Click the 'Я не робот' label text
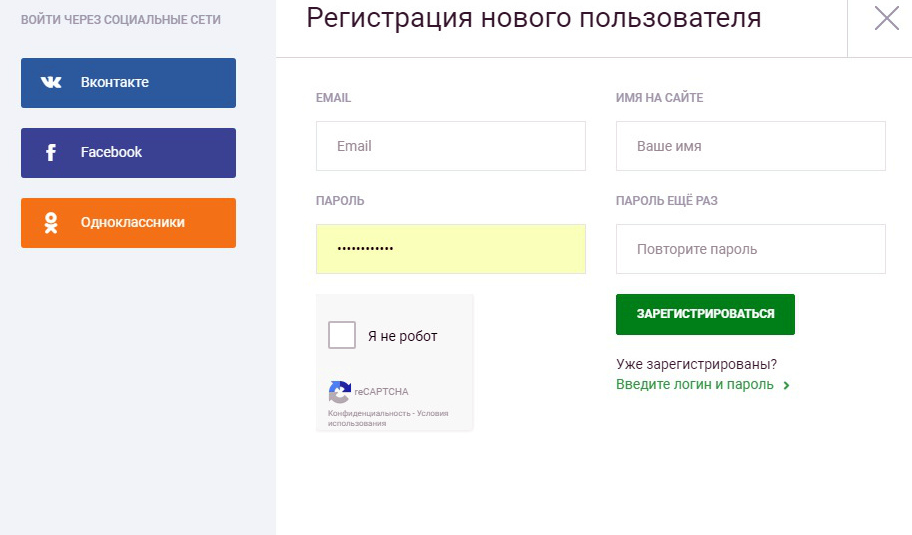This screenshot has width=912, height=535. pos(402,336)
